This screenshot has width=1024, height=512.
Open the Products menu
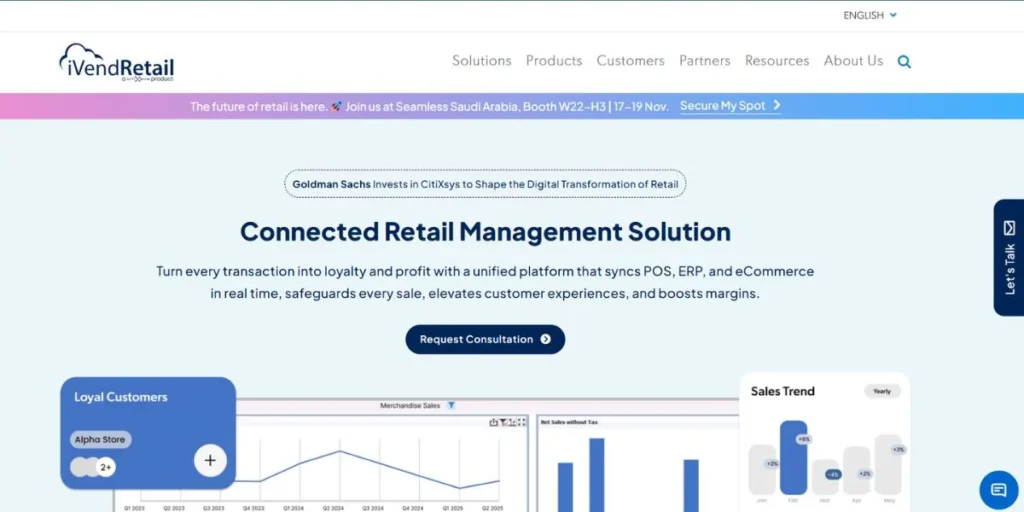(554, 61)
